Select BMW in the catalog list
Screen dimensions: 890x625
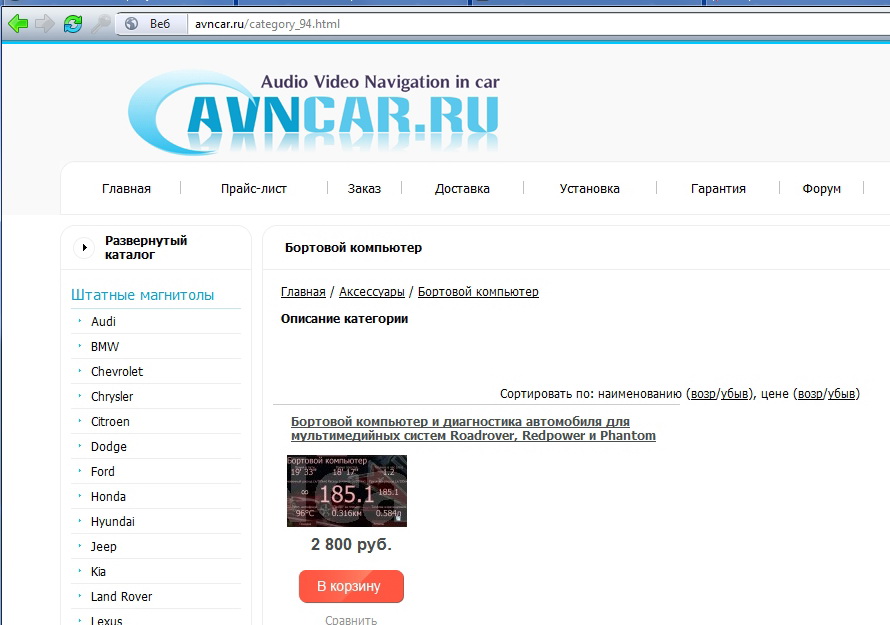105,347
